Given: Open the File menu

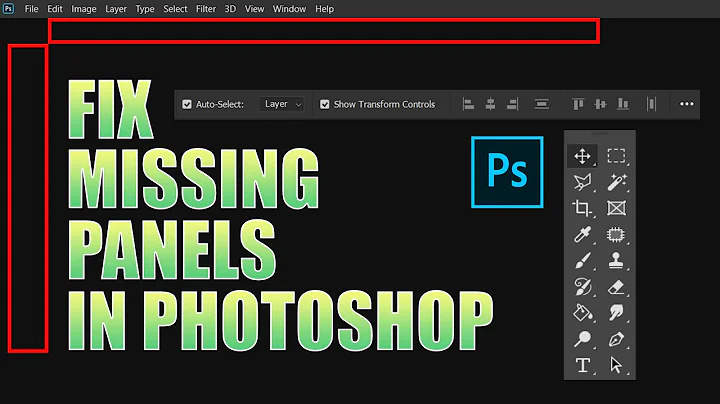Looking at the screenshot, I should [32, 9].
